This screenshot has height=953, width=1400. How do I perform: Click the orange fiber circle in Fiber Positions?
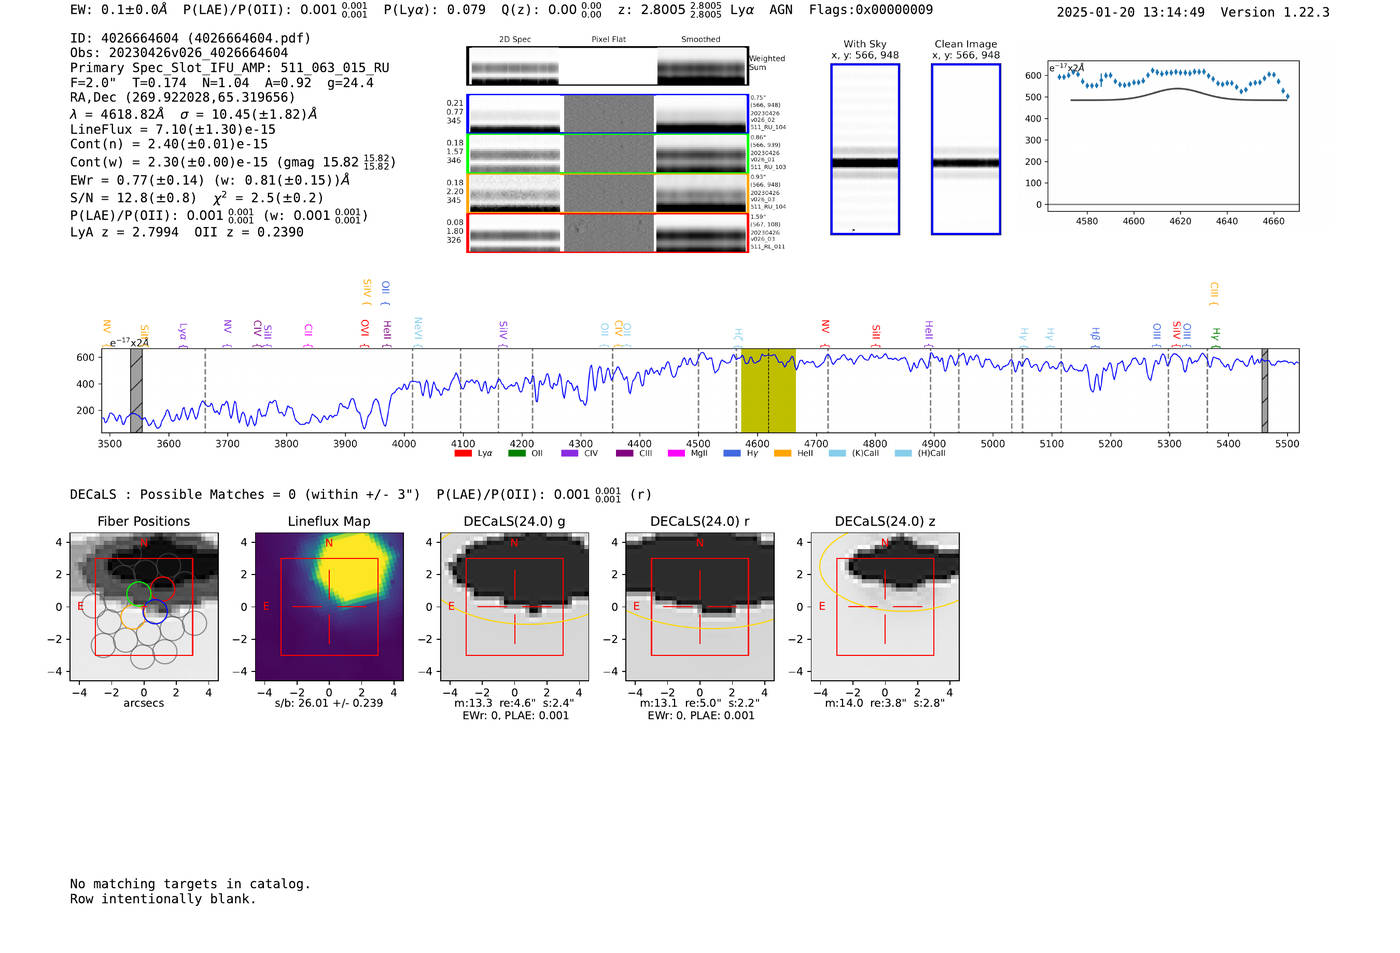click(x=132, y=616)
